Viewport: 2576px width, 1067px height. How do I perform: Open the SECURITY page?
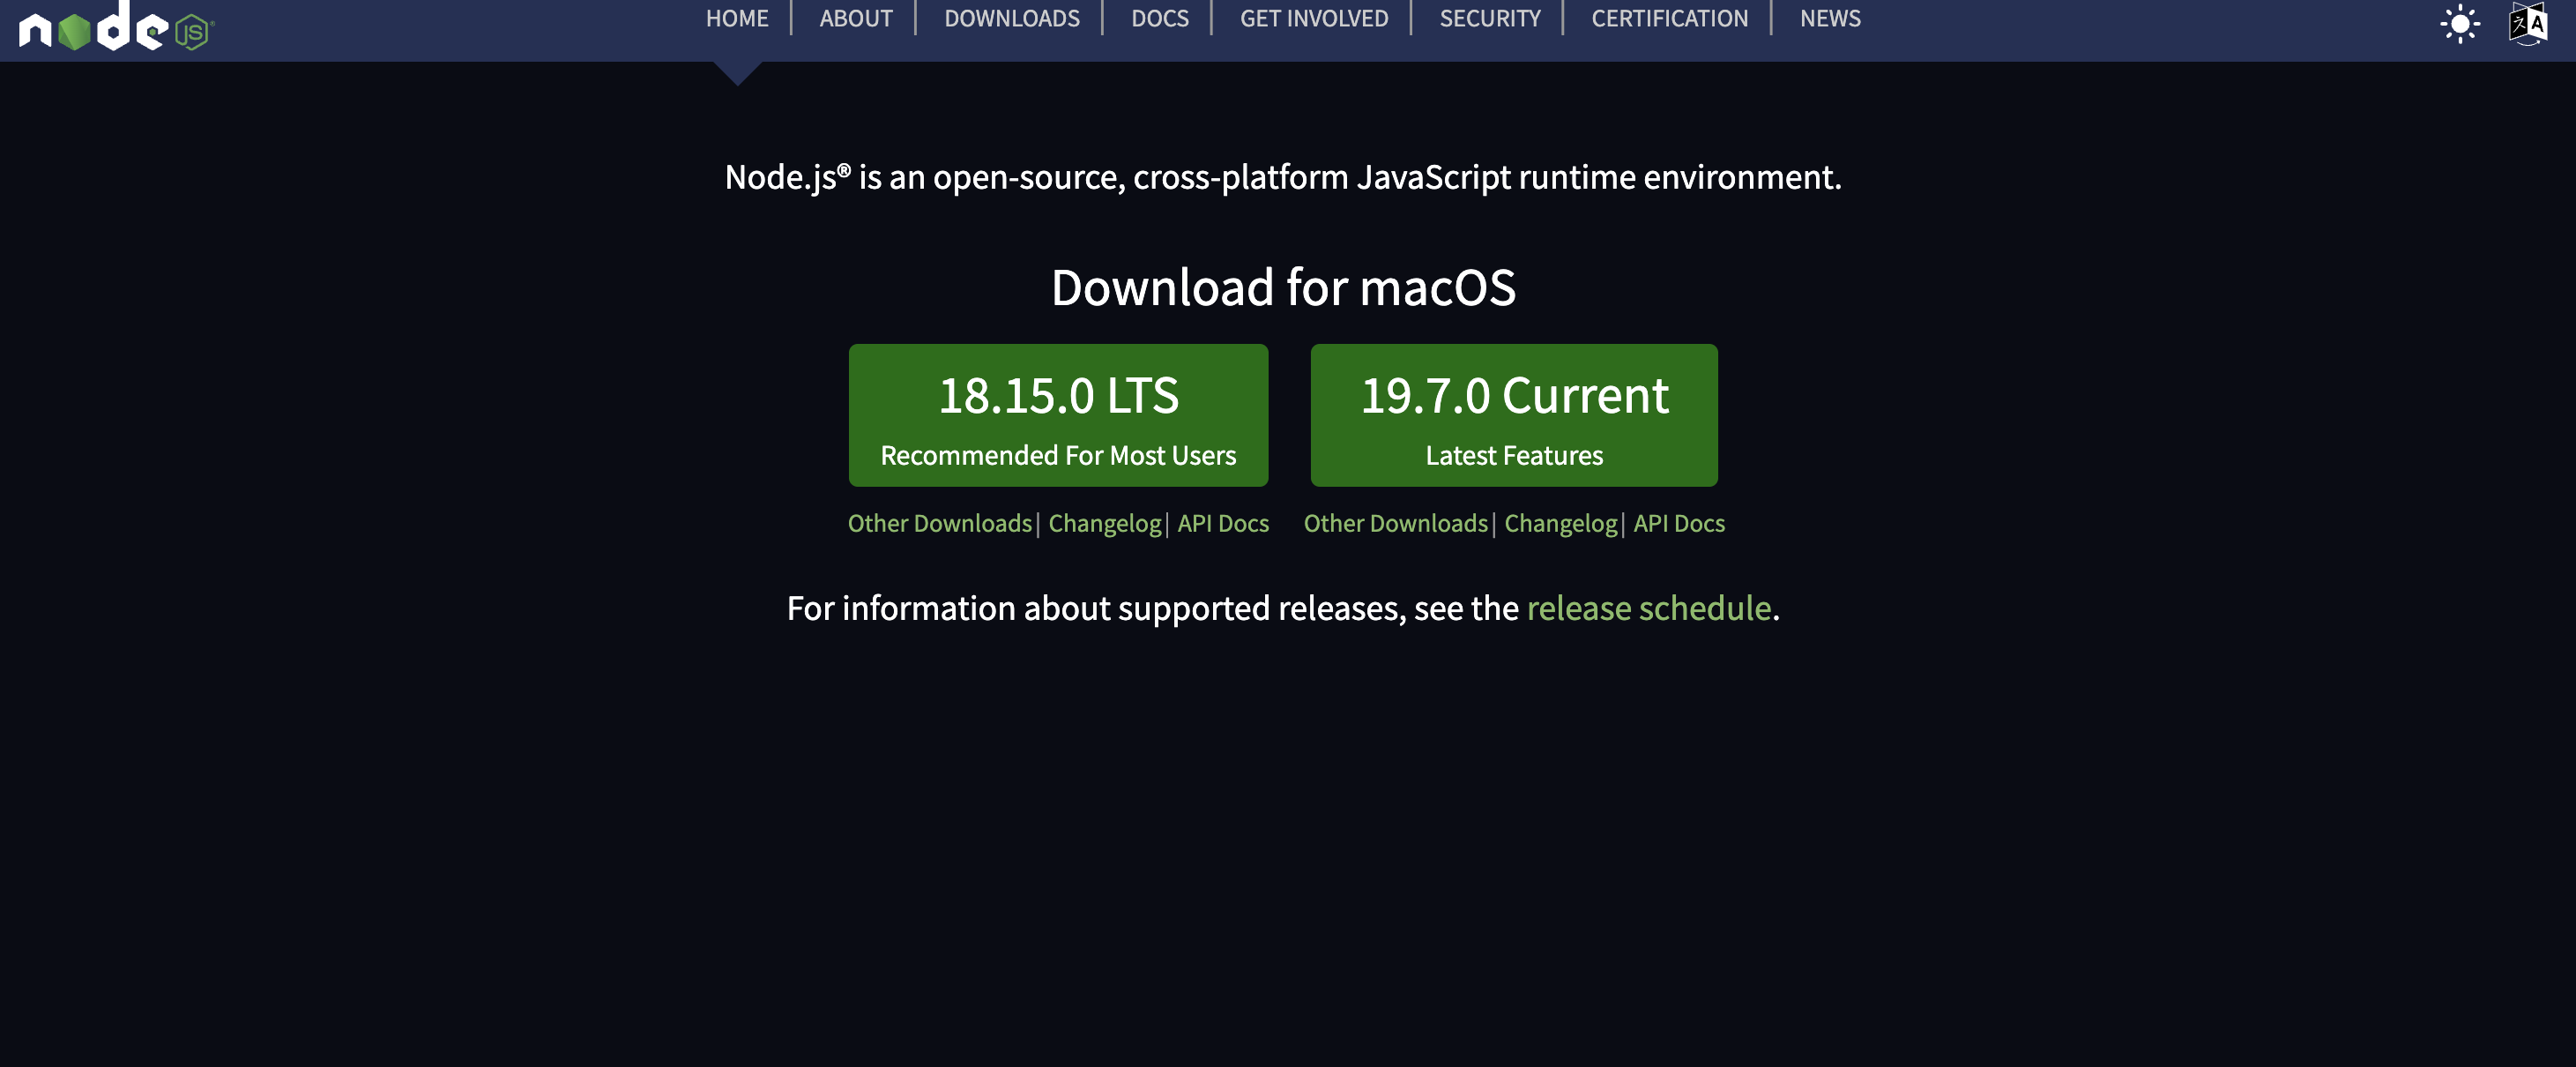[x=1489, y=18]
